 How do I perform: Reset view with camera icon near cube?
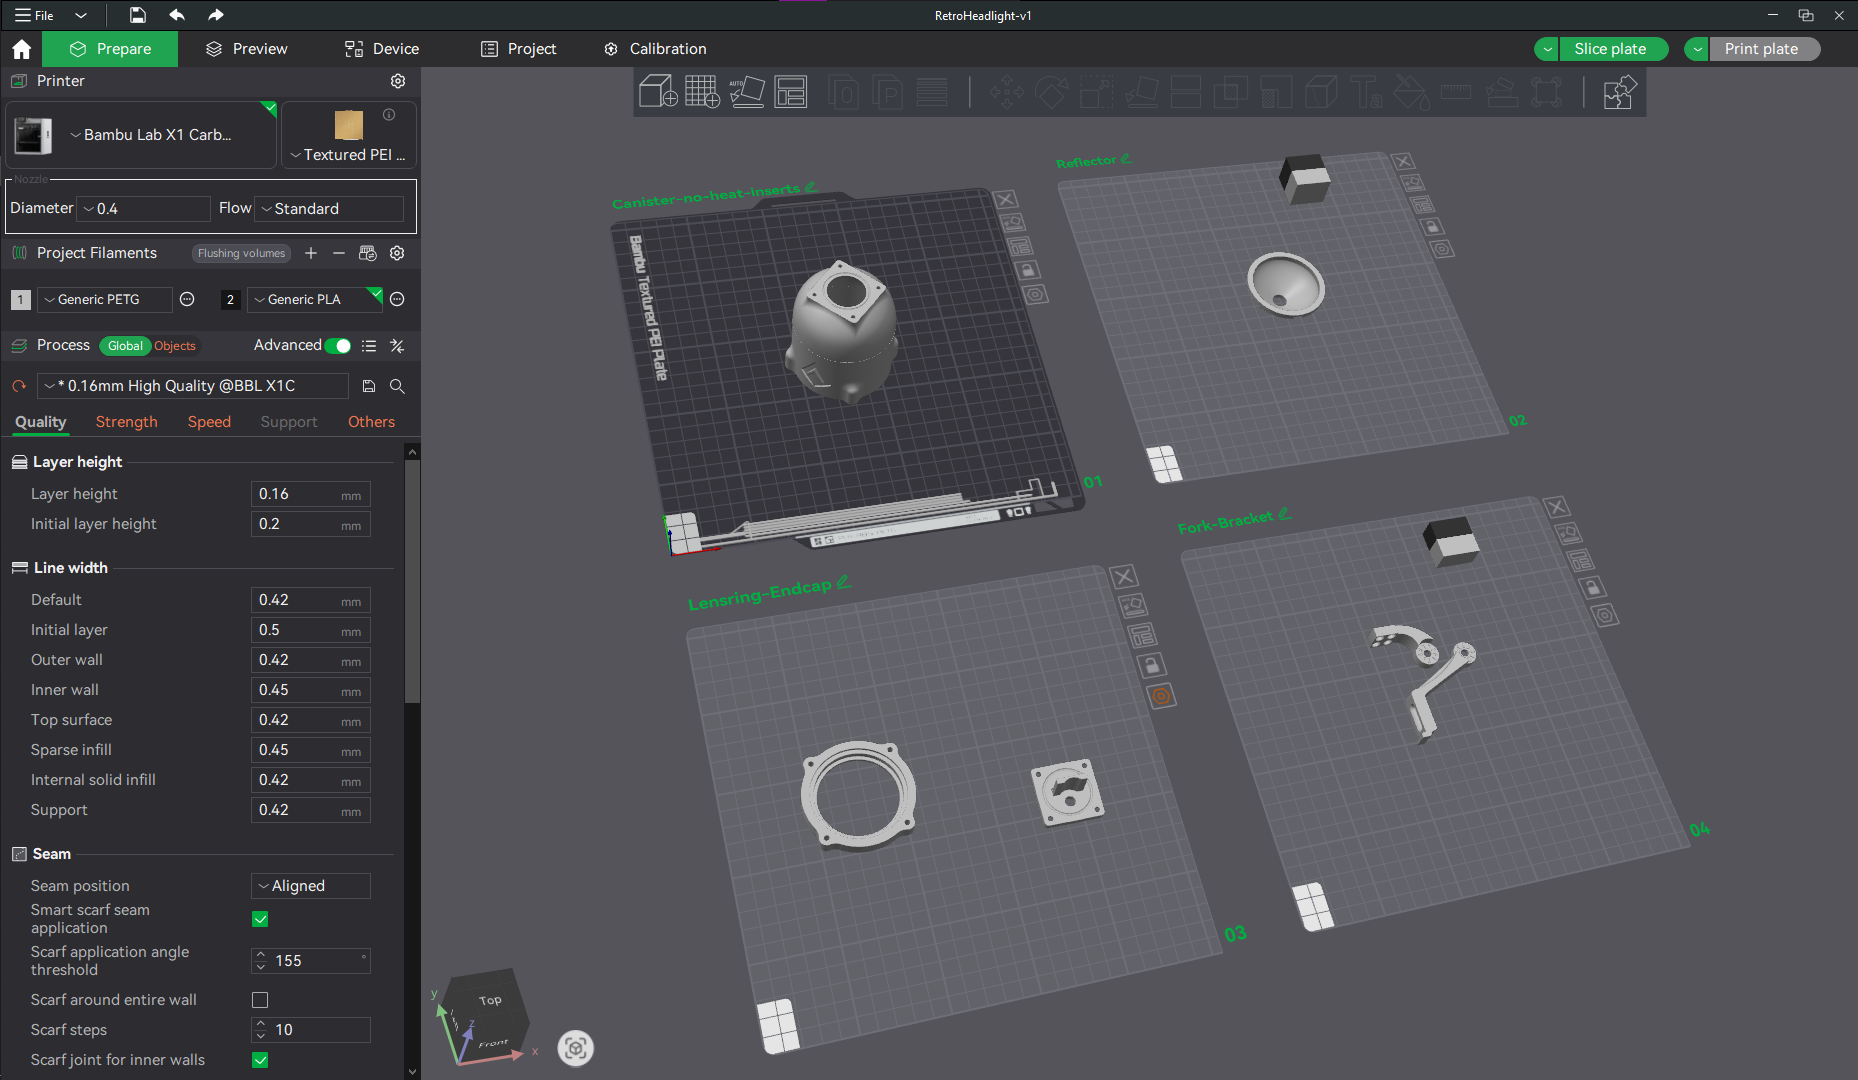point(575,1047)
